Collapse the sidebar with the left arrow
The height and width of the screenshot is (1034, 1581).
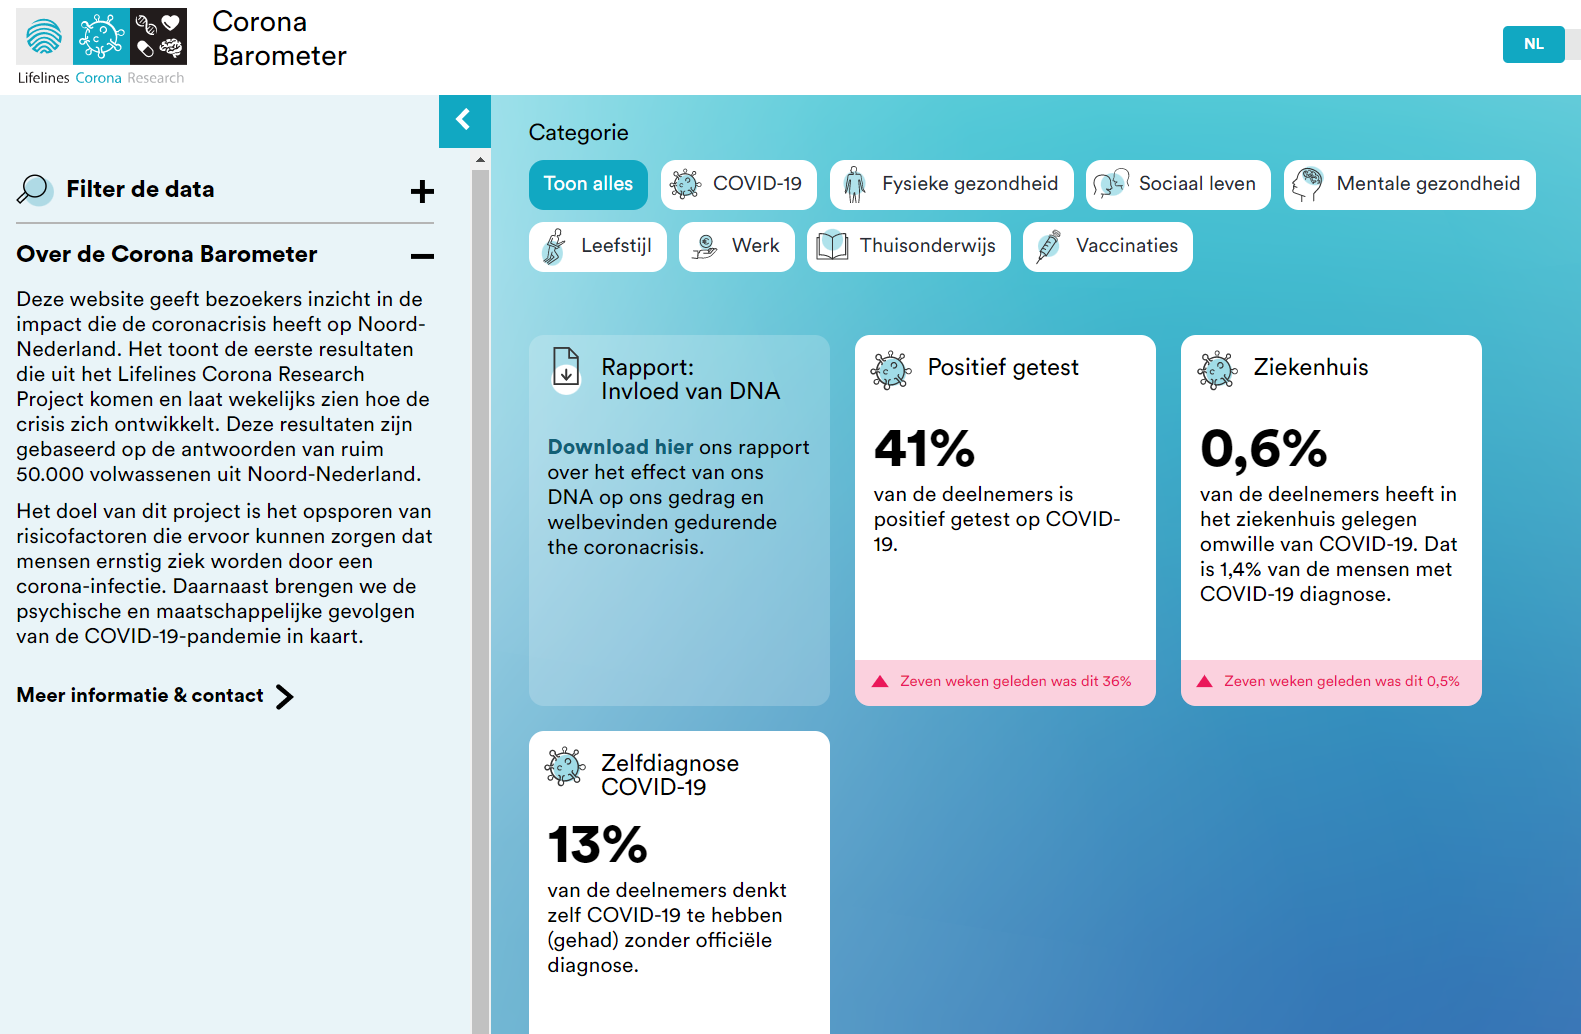pos(464,121)
